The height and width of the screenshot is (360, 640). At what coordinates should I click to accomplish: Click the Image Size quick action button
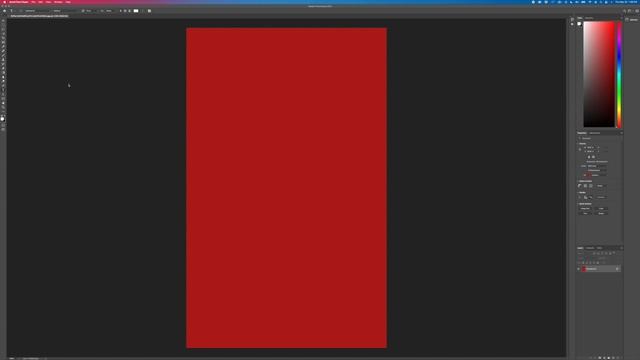point(585,208)
